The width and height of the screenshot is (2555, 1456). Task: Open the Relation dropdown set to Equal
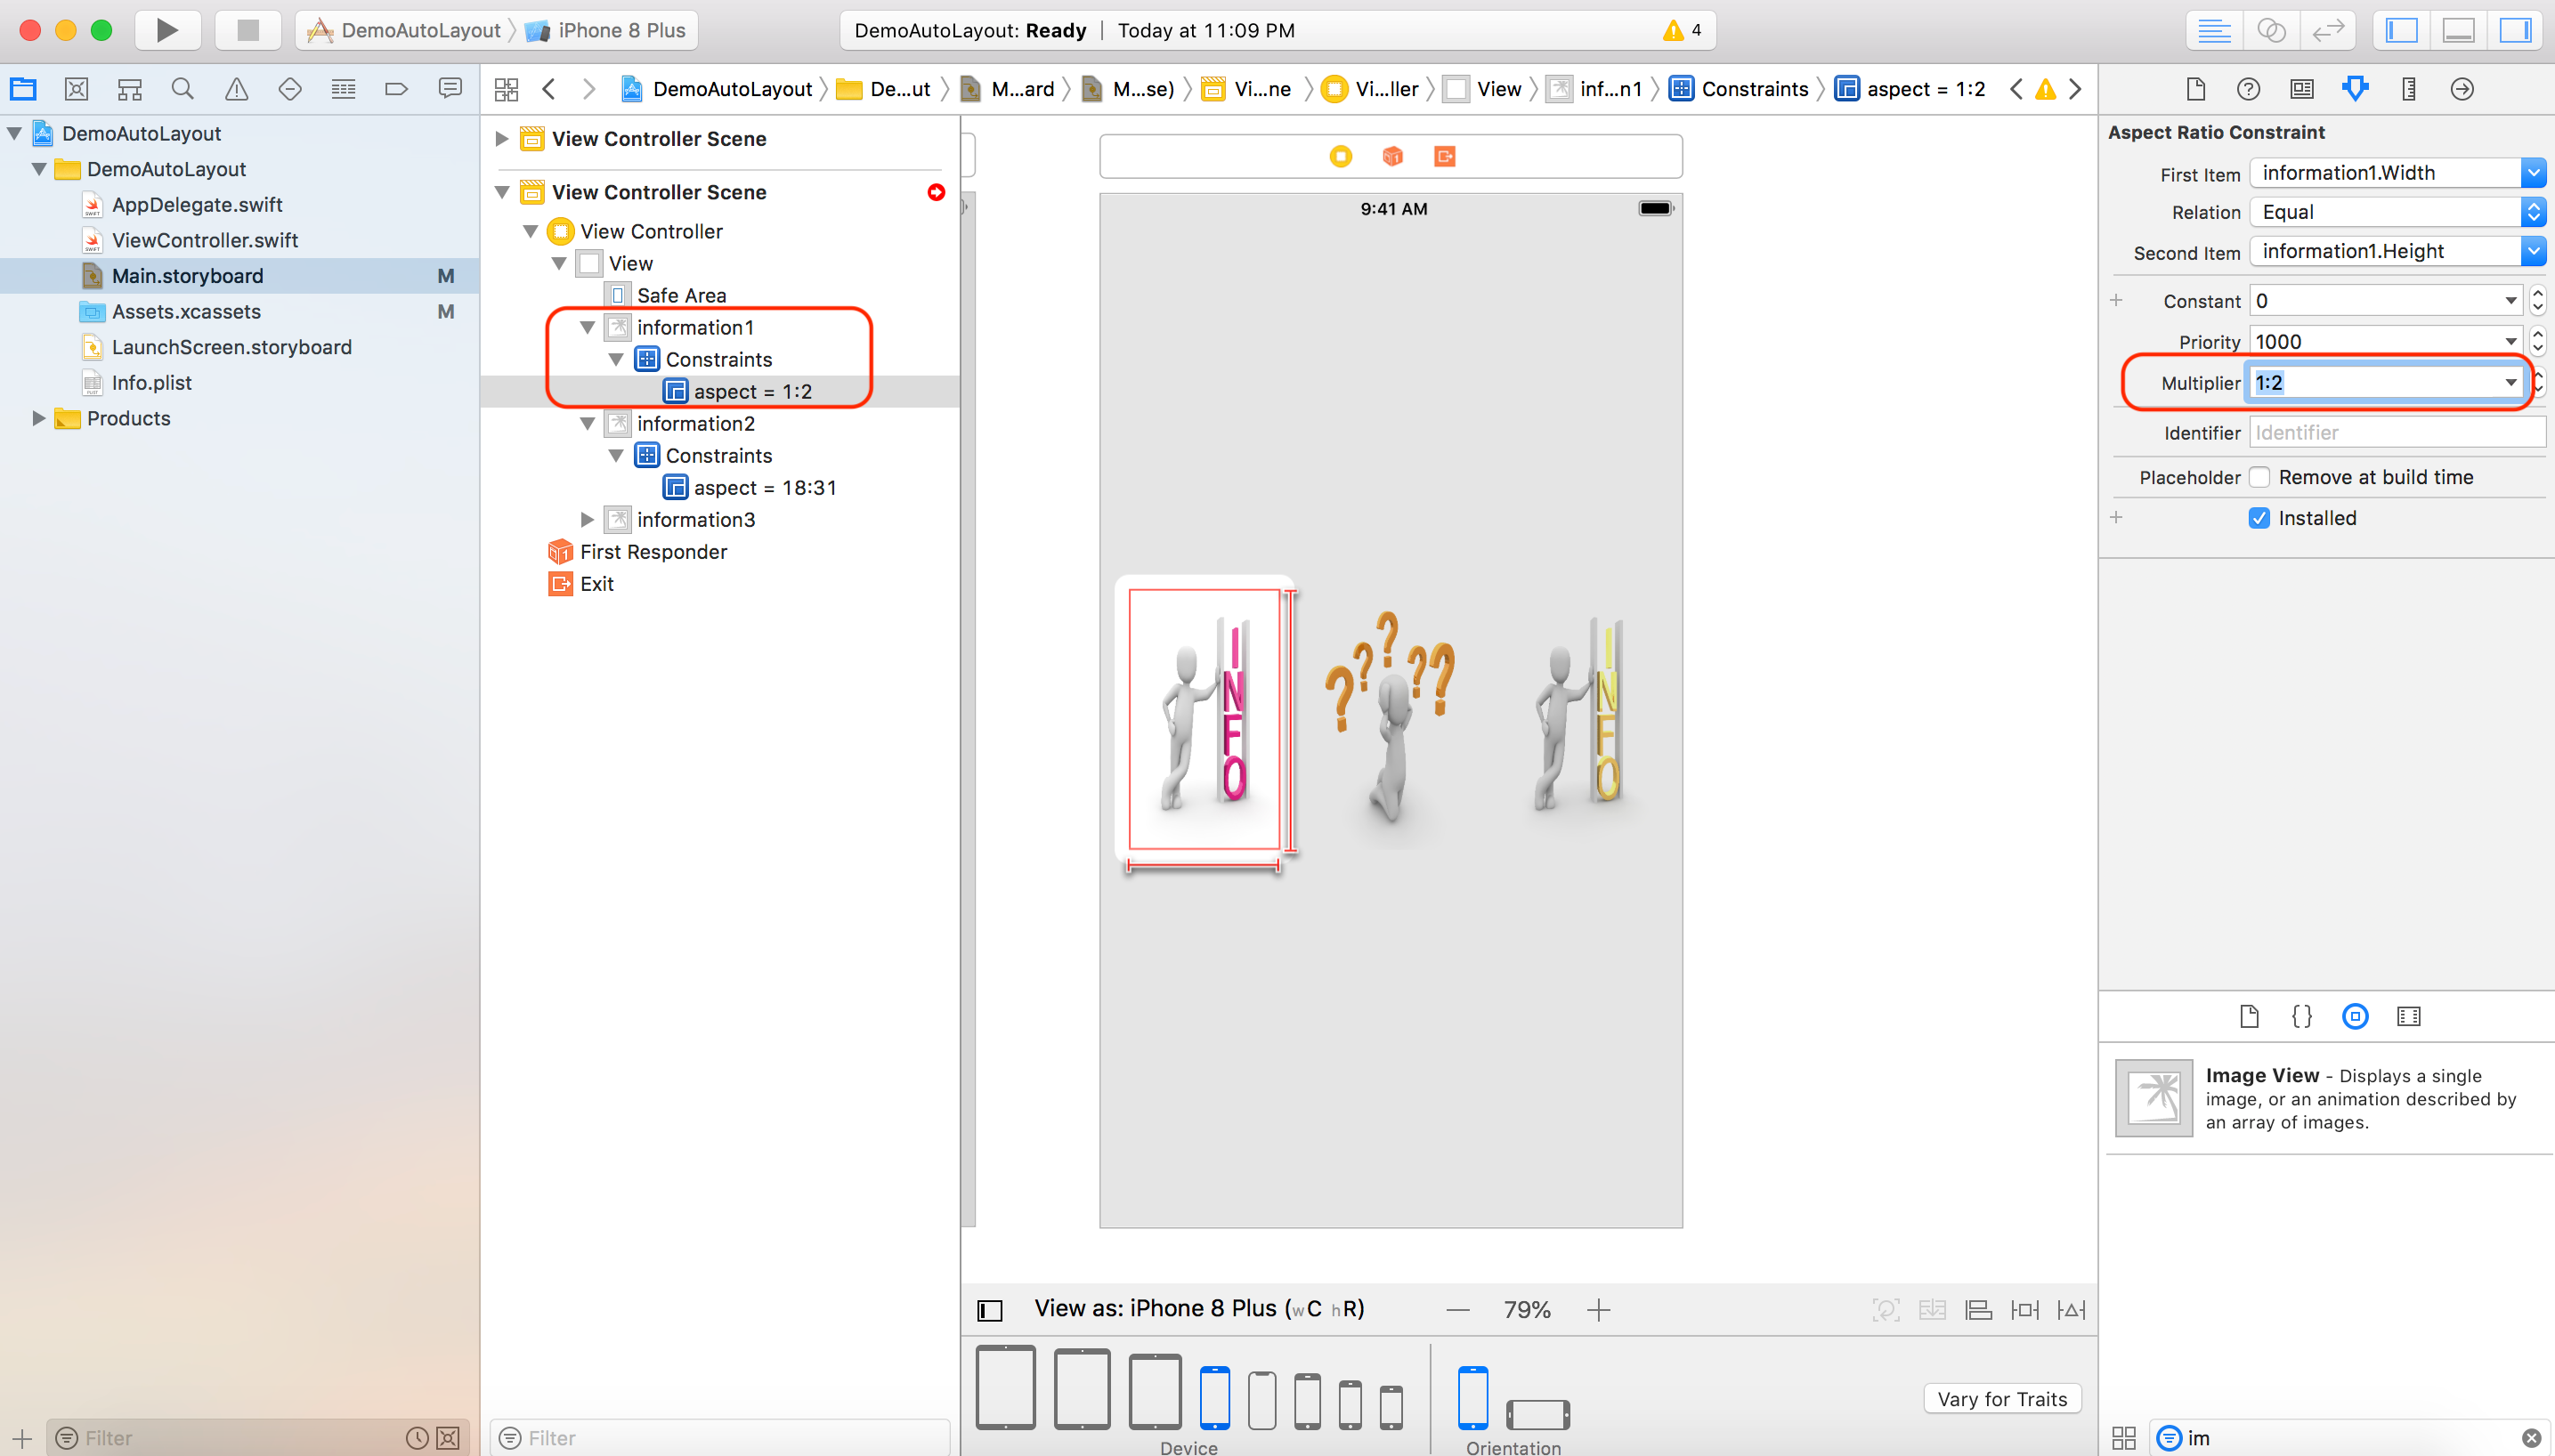point(2533,212)
